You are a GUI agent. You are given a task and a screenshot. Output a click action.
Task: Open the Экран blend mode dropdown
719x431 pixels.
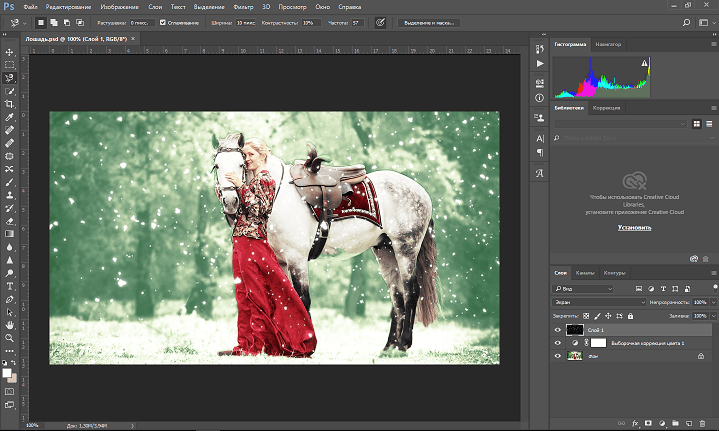click(x=598, y=302)
